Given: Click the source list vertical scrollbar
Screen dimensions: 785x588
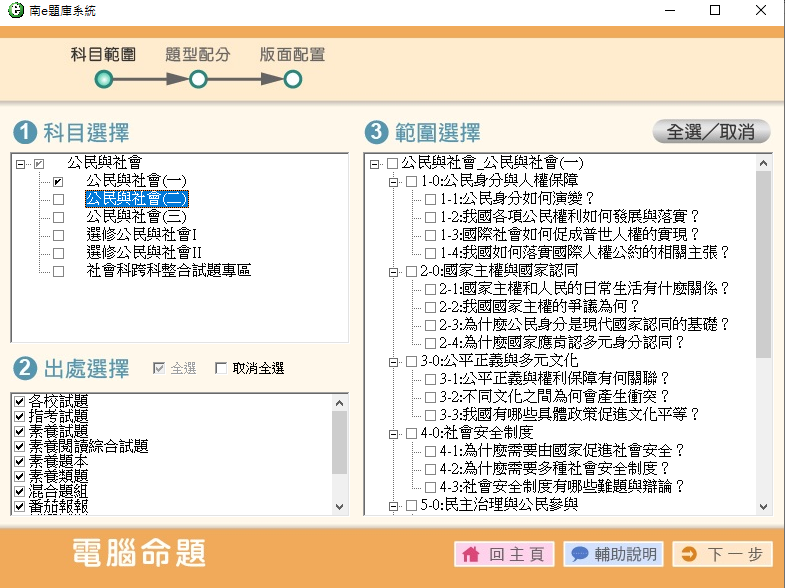Looking at the screenshot, I should click(x=339, y=440).
